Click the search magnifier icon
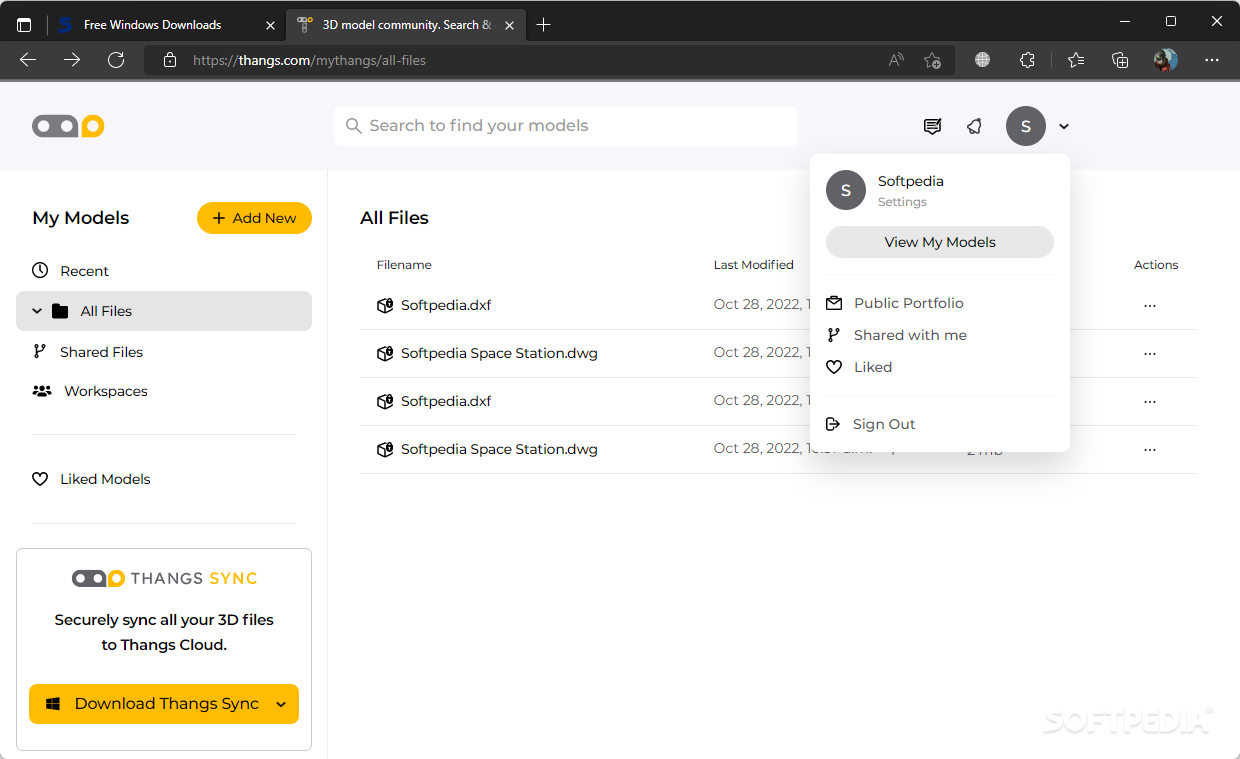1240x759 pixels. [353, 126]
